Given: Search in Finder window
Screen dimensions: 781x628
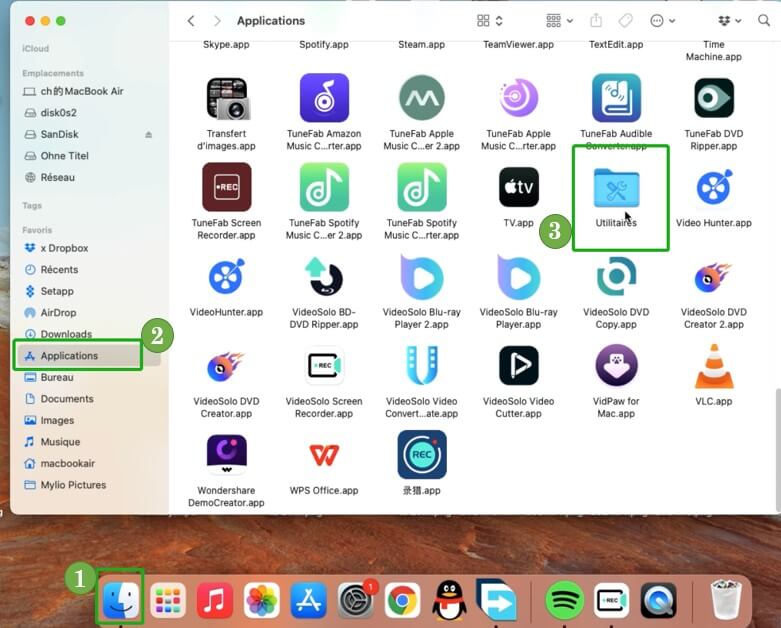Looking at the screenshot, I should pyautogui.click(x=764, y=21).
